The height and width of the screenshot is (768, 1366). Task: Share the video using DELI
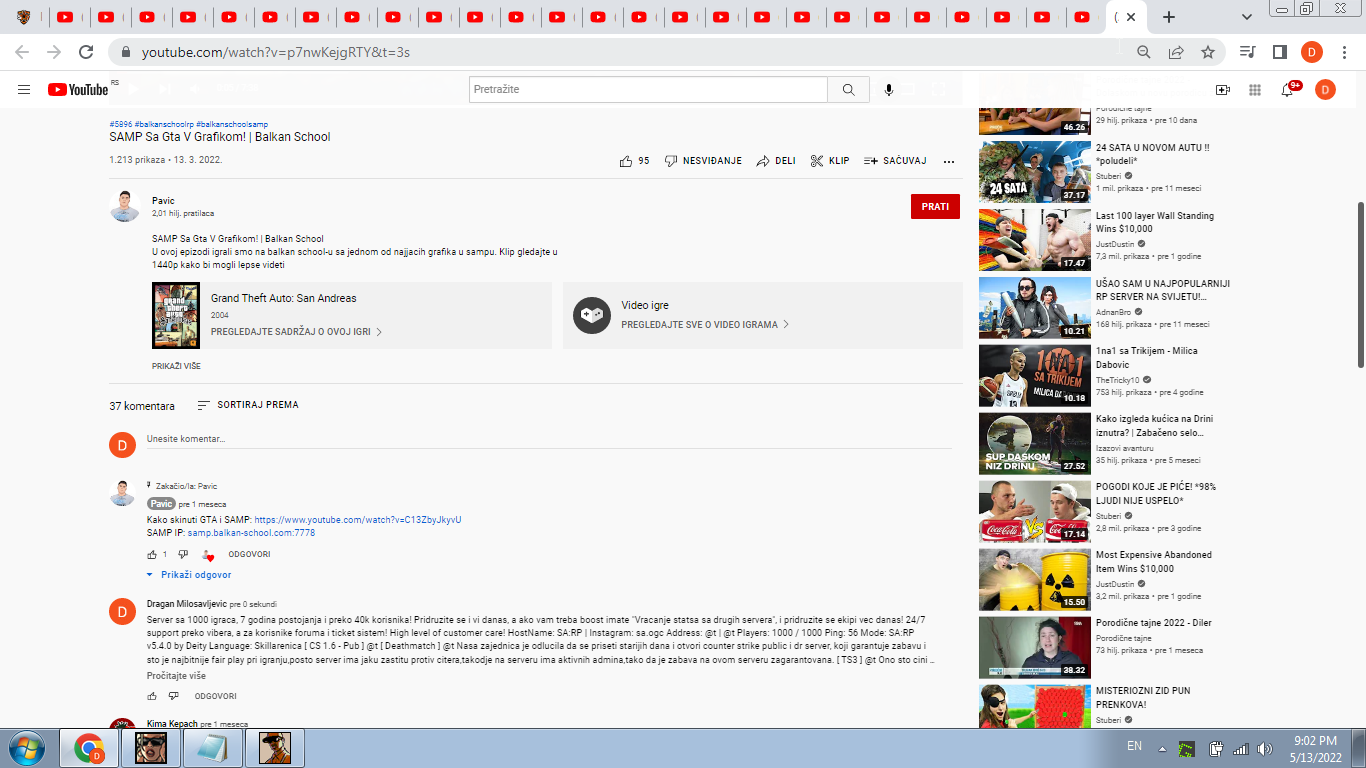click(x=776, y=160)
